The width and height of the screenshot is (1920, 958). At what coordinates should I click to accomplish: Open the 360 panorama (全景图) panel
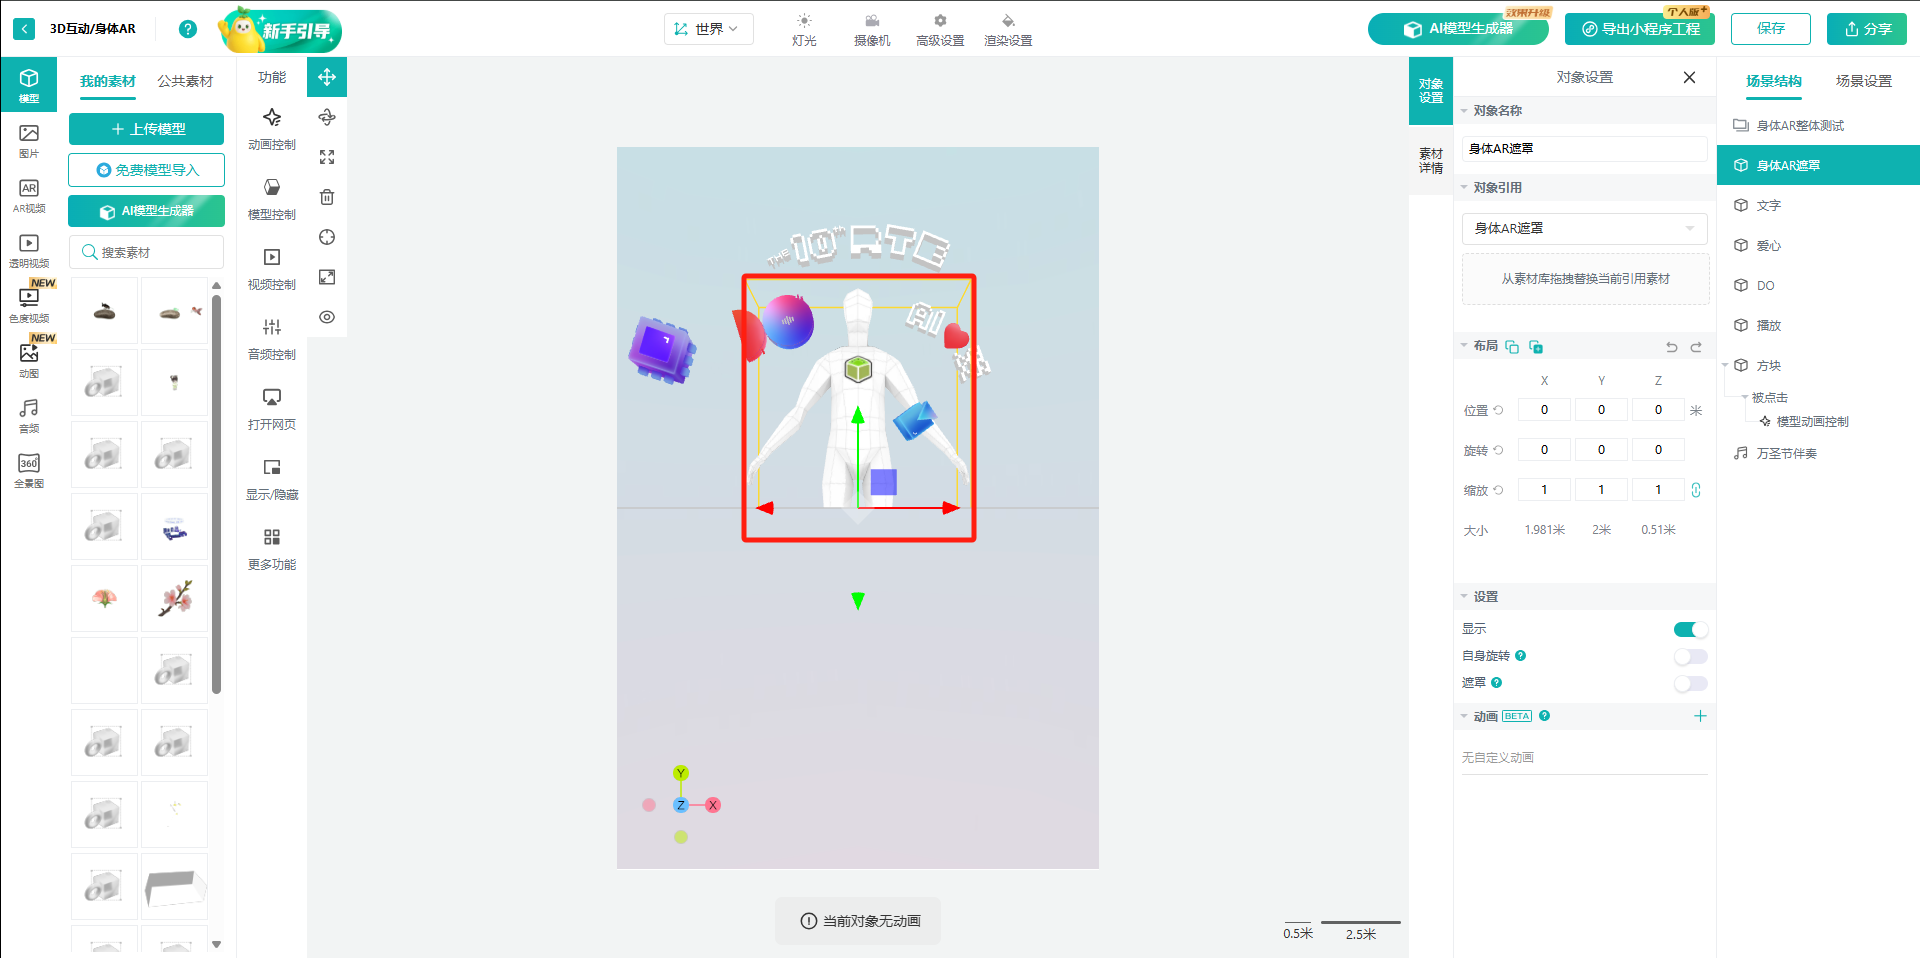[29, 470]
